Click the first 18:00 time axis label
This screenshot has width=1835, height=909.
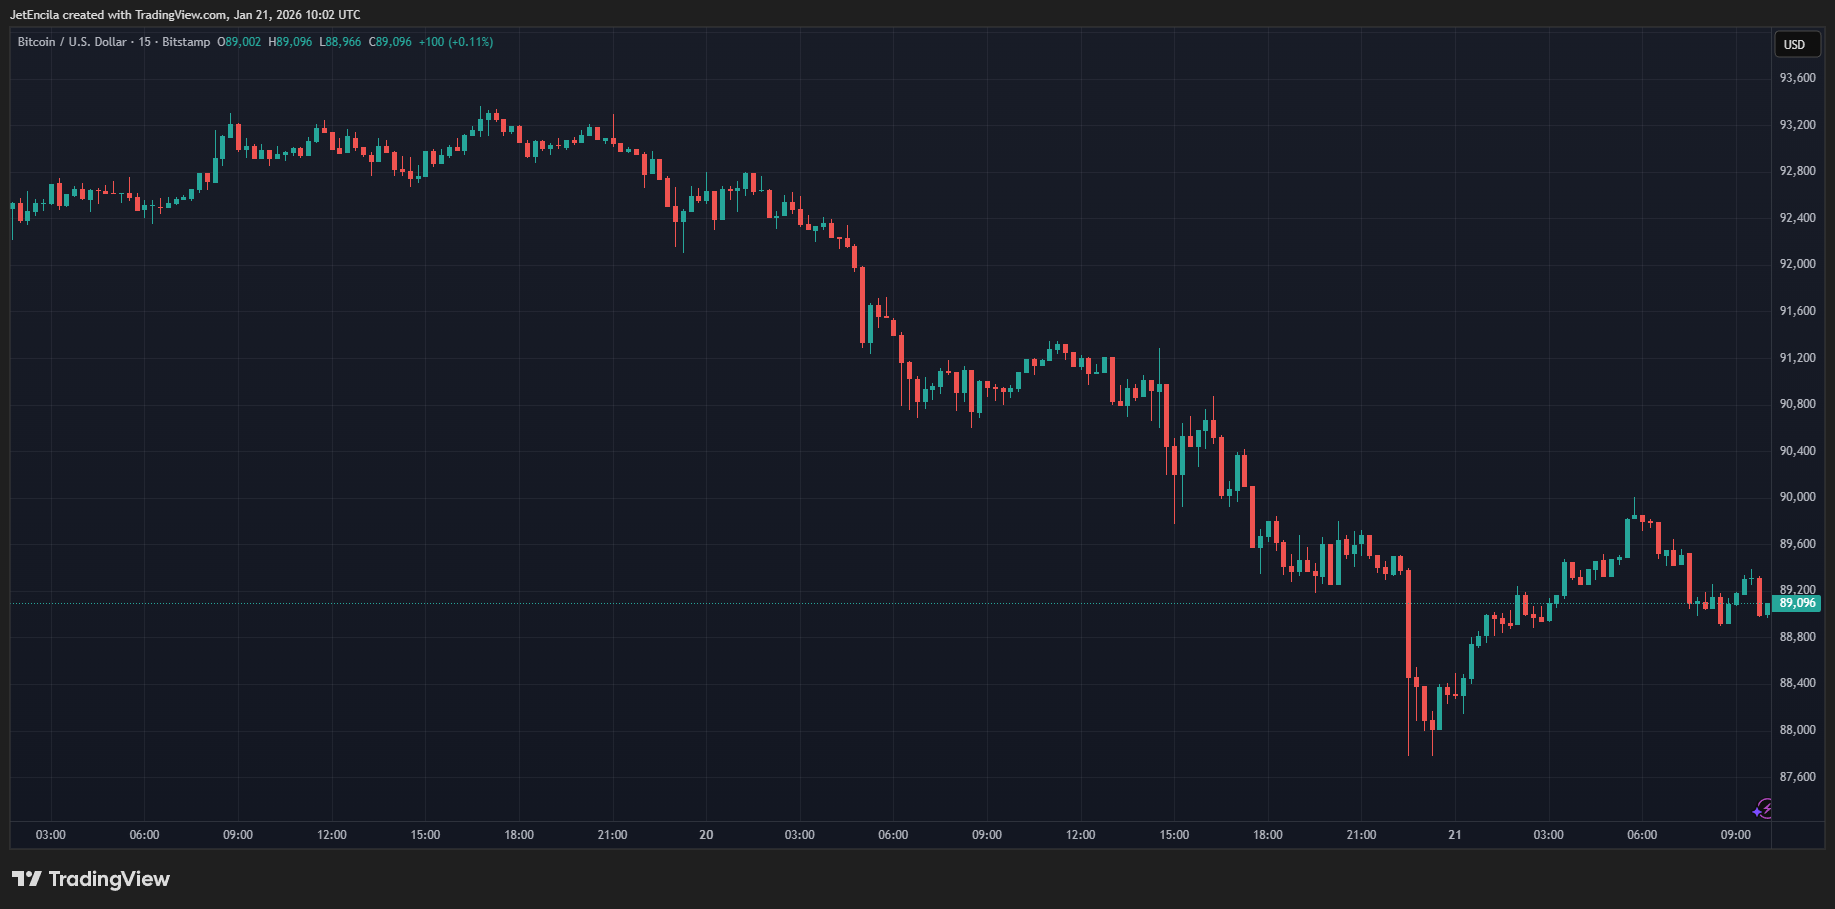pyautogui.click(x=519, y=835)
